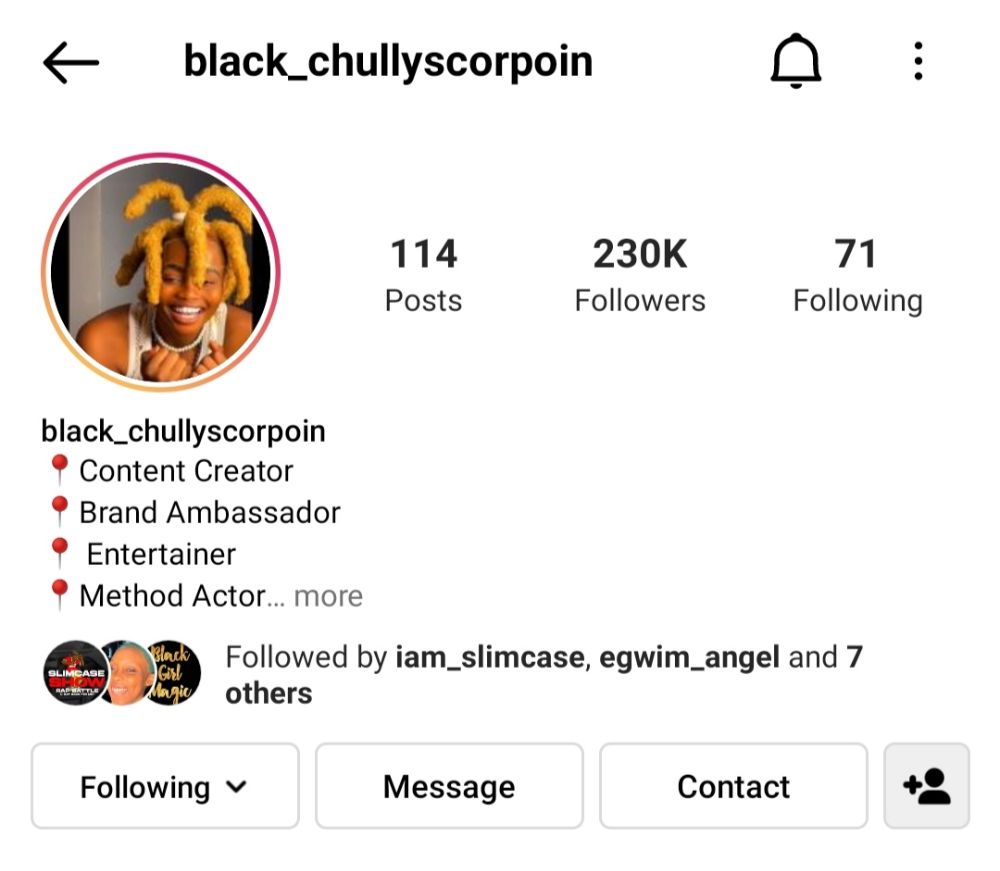
Task: Open the 71 Following list
Action: point(857,275)
